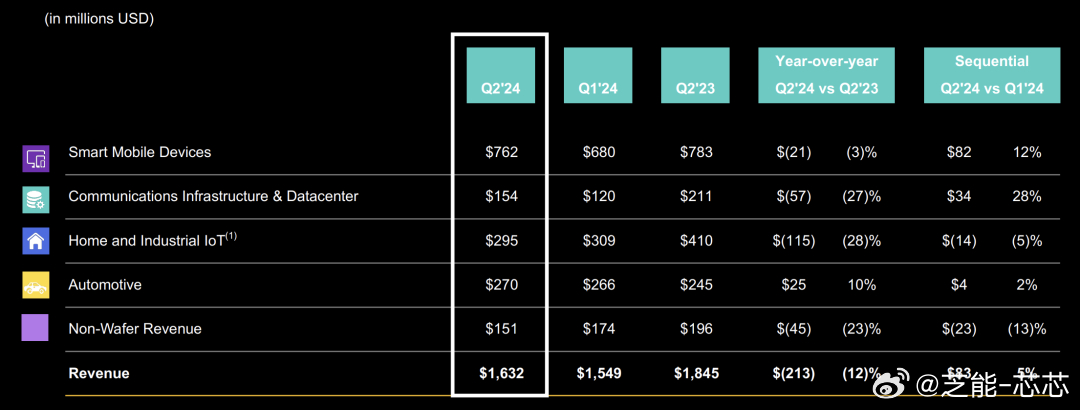Click the Non-Wafer Revenue purple square
The width and height of the screenshot is (1080, 410).
35,328
